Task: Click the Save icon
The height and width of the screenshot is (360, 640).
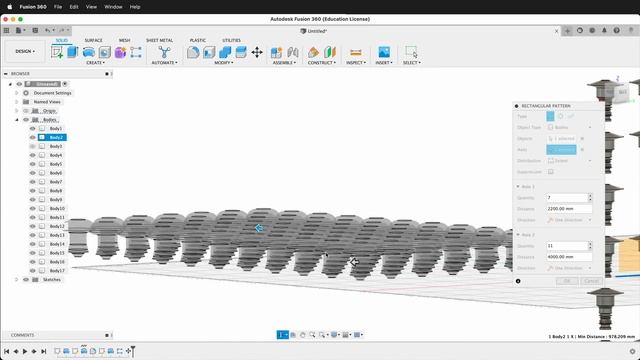Action: coord(36,31)
